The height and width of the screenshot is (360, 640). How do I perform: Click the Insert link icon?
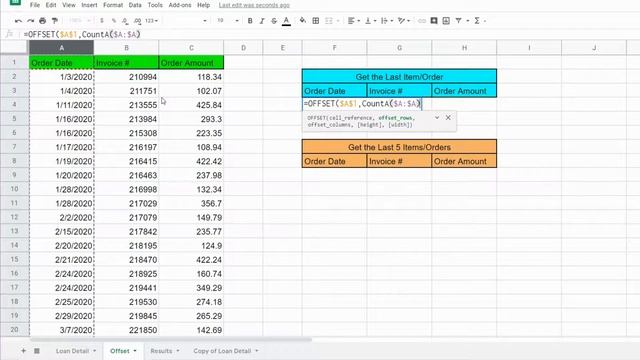click(422, 20)
